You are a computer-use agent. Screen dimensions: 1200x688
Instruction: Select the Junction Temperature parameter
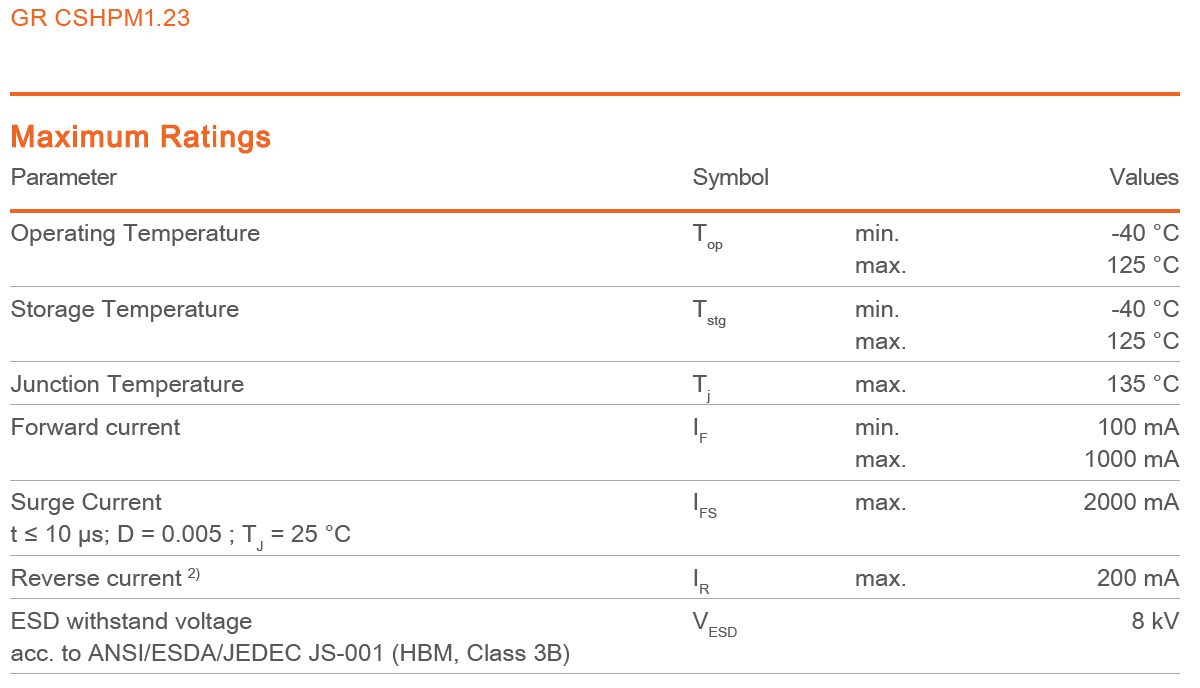127,384
